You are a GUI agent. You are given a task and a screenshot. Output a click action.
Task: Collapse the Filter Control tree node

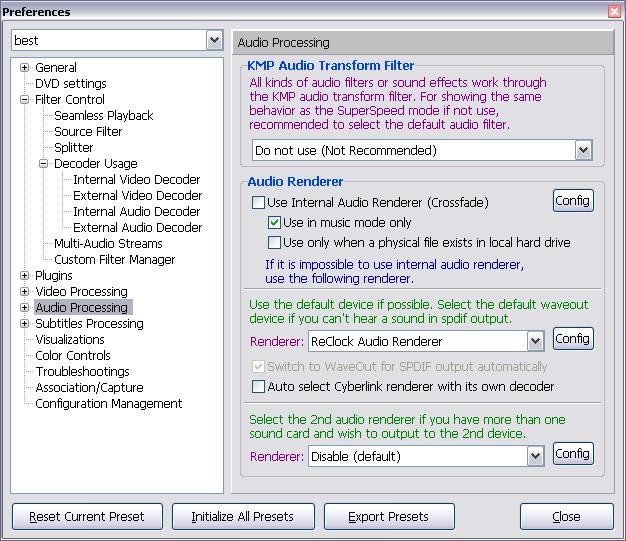(x=25, y=100)
